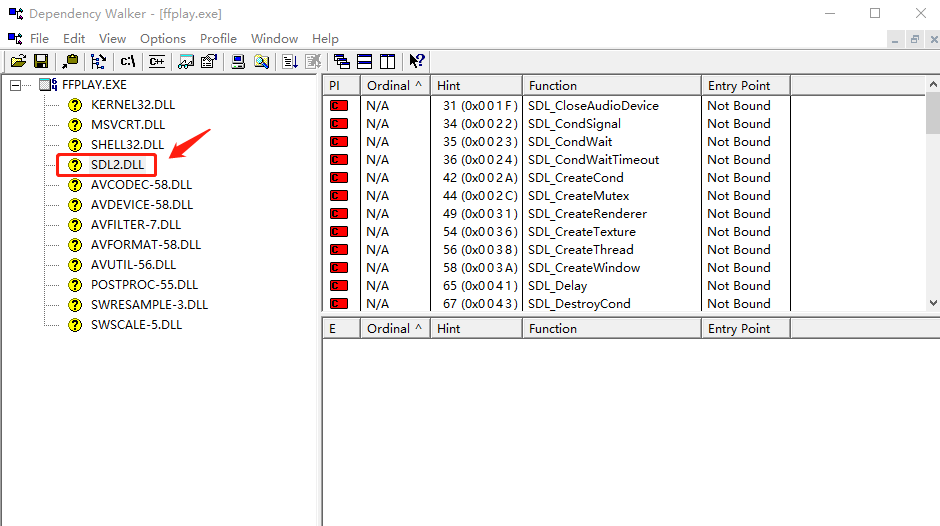Sort by the Entry Point column header
Screen dimensions: 940x526
coord(744,85)
